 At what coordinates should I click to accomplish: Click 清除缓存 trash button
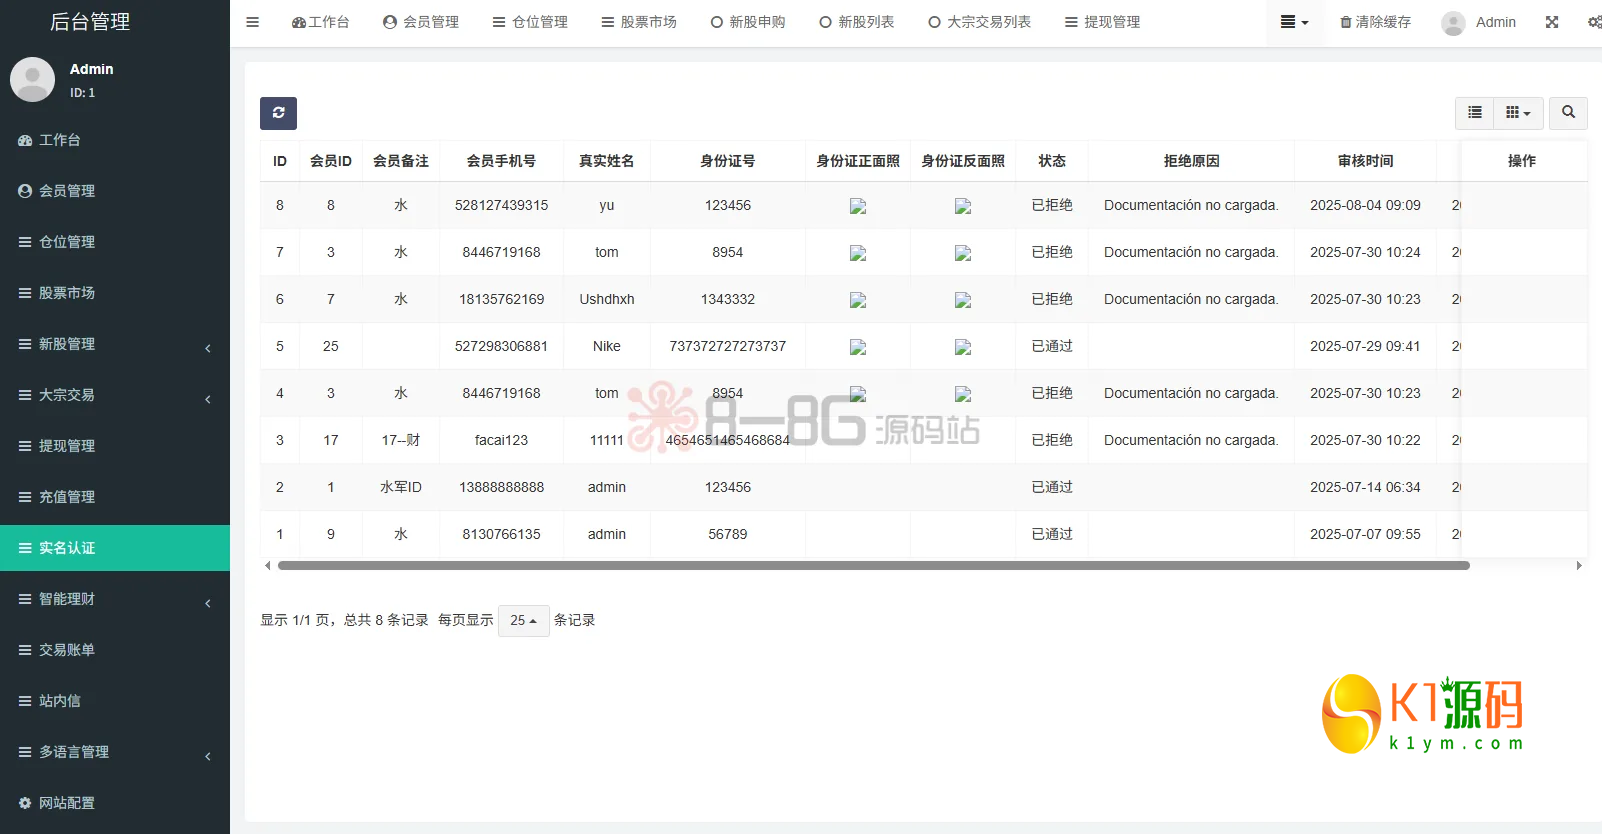[x=1375, y=22]
